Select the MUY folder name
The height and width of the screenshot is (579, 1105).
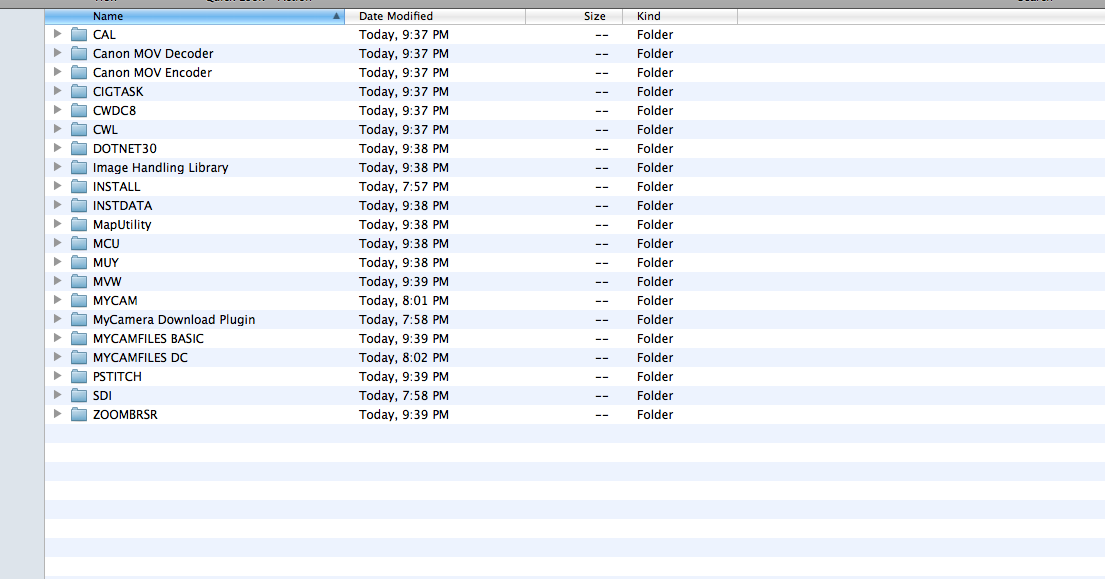[x=106, y=263]
